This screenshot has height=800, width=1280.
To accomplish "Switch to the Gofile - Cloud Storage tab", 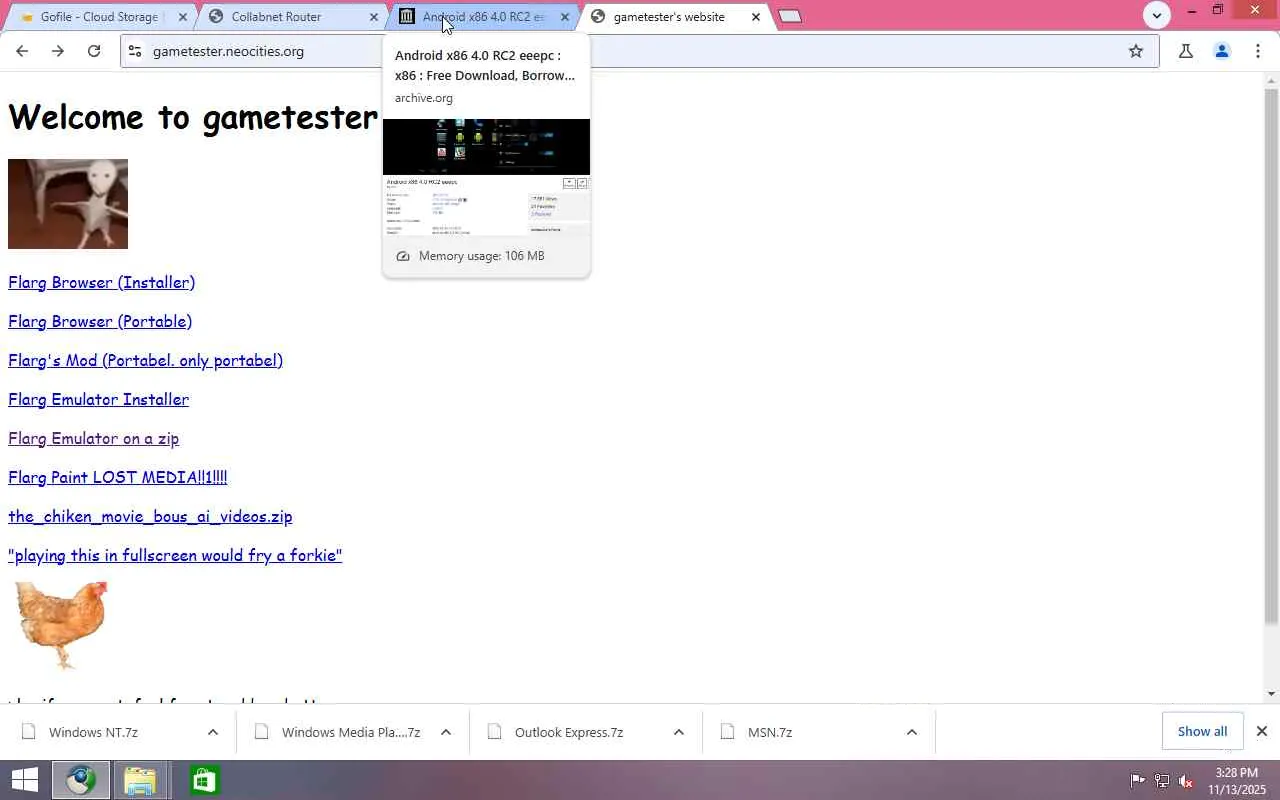I will [x=98, y=17].
